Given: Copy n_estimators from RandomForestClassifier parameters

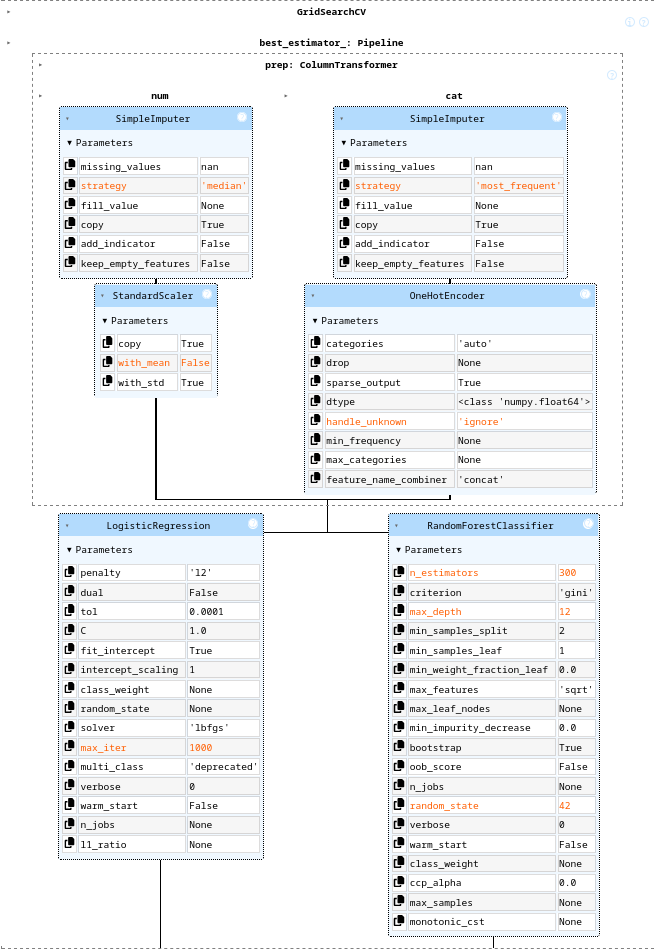Looking at the screenshot, I should [x=400, y=573].
